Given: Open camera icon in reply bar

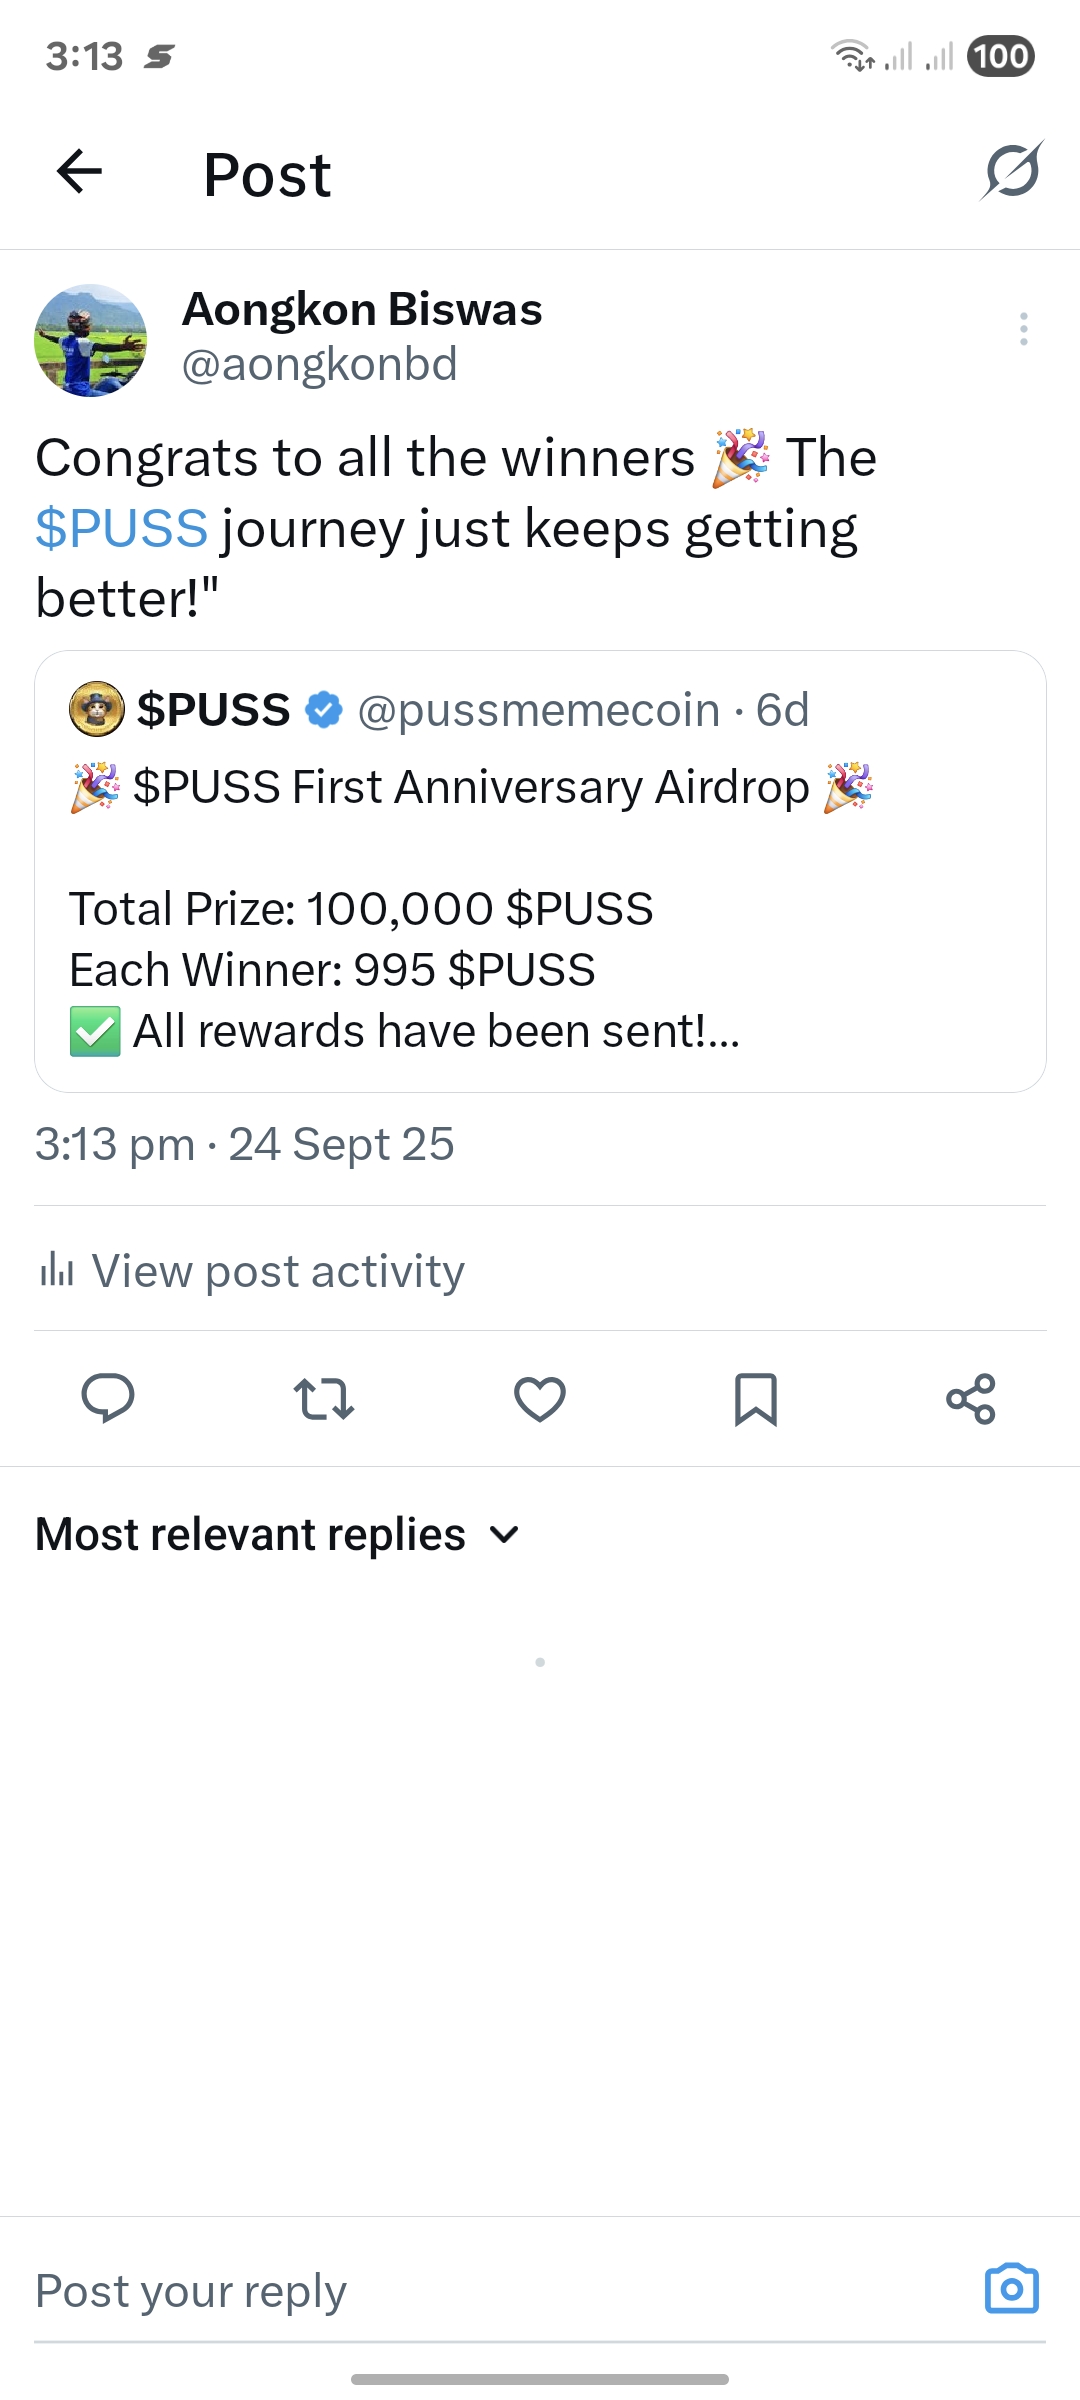Looking at the screenshot, I should point(1012,2289).
